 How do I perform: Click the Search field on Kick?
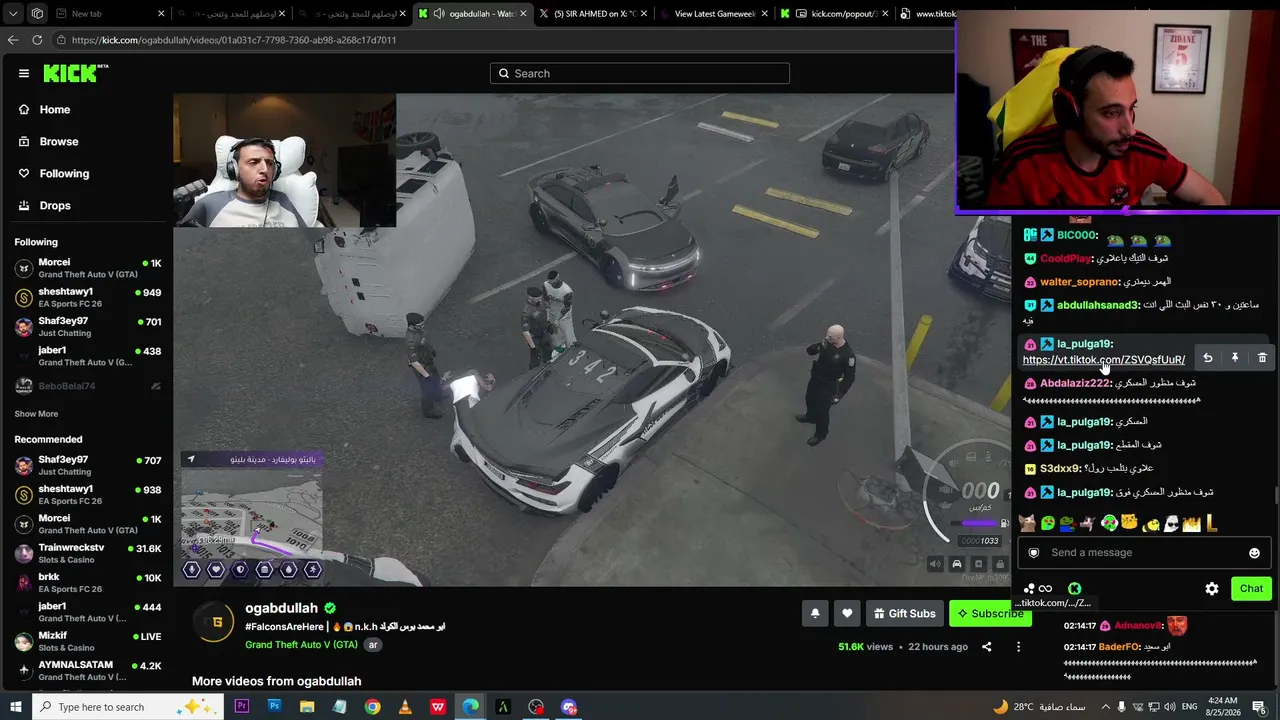click(640, 73)
